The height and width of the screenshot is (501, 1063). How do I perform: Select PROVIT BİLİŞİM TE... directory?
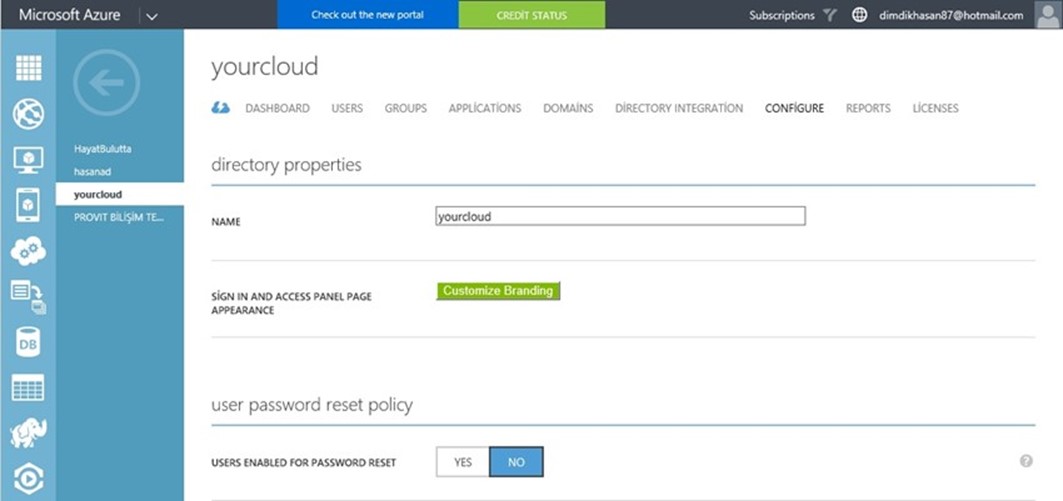[119, 217]
